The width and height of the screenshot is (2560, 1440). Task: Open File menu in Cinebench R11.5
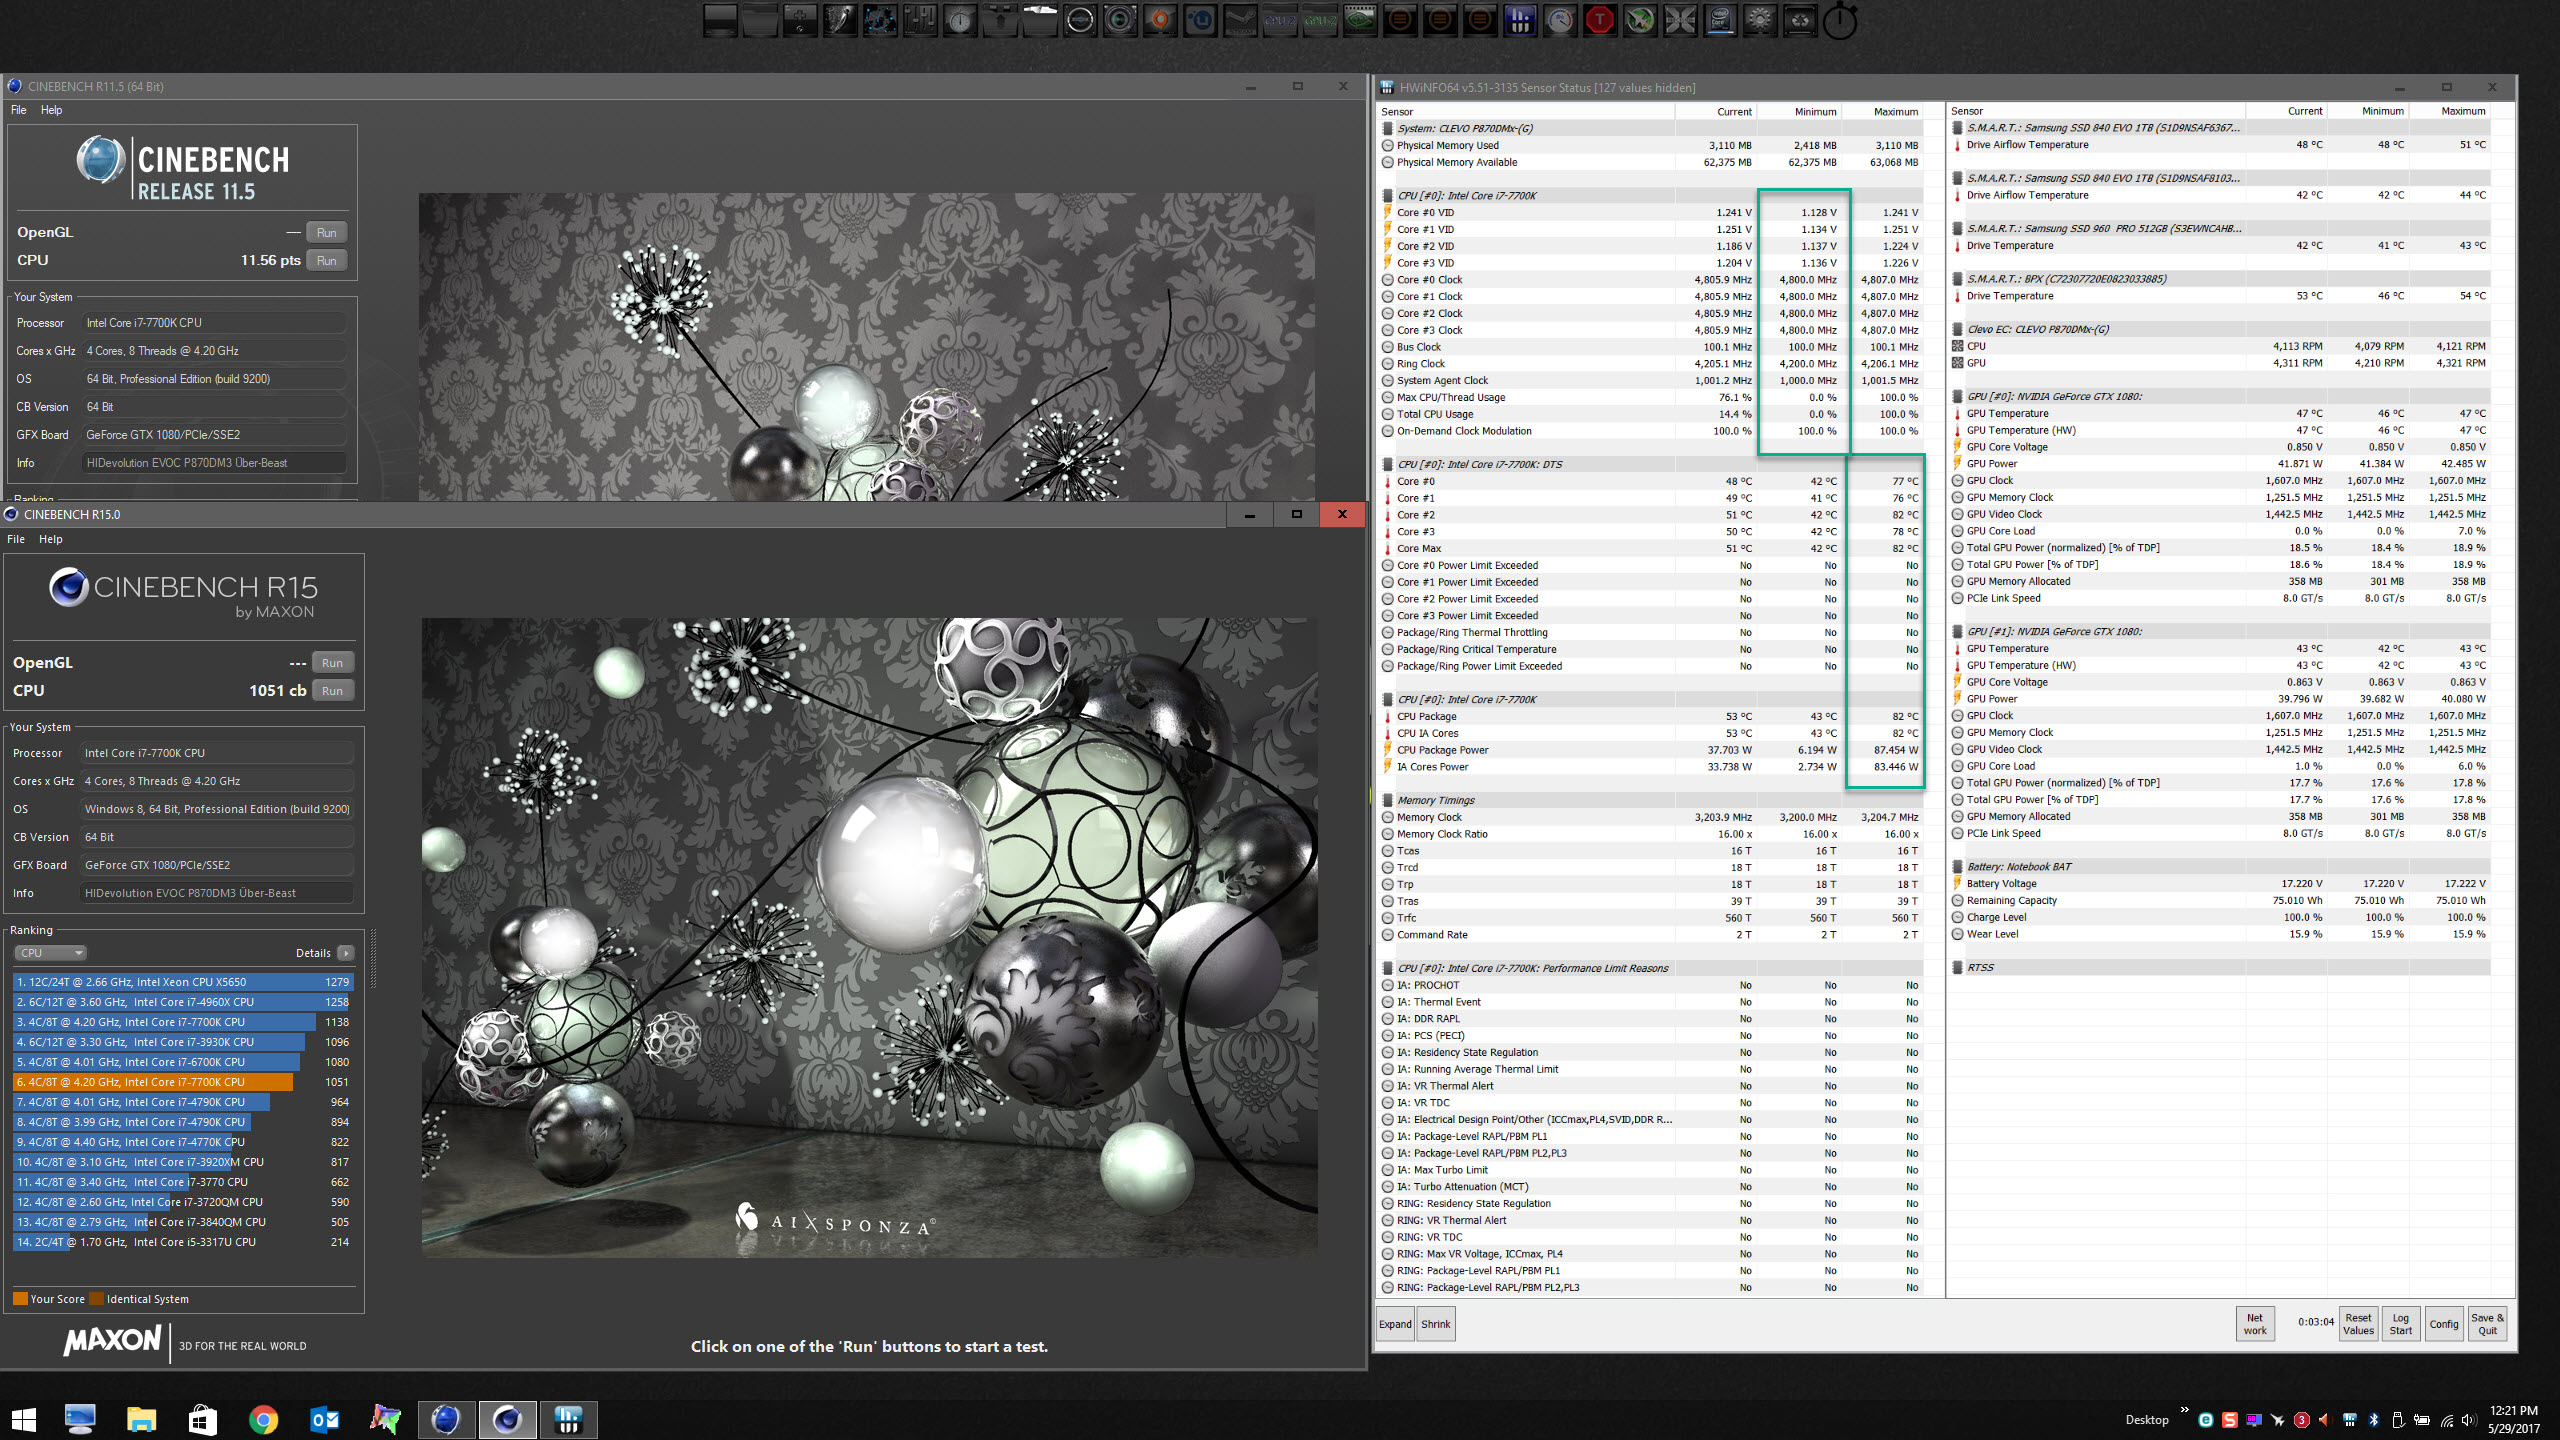point(18,110)
